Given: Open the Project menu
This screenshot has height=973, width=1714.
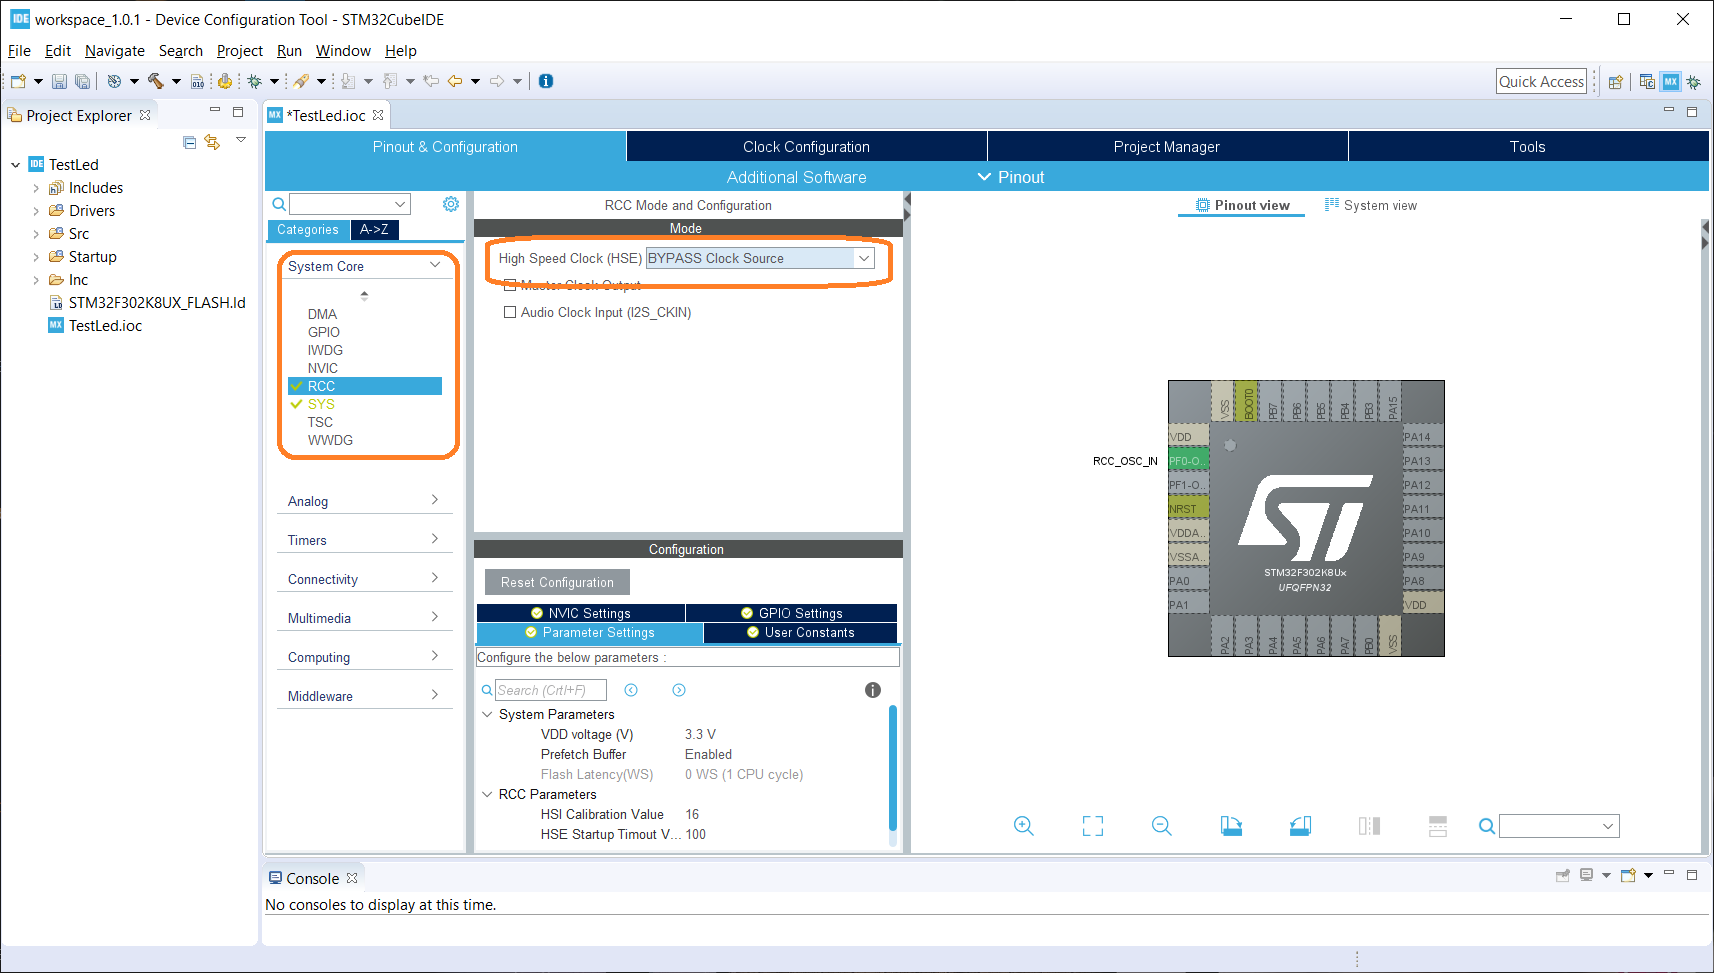Looking at the screenshot, I should click(x=240, y=51).
